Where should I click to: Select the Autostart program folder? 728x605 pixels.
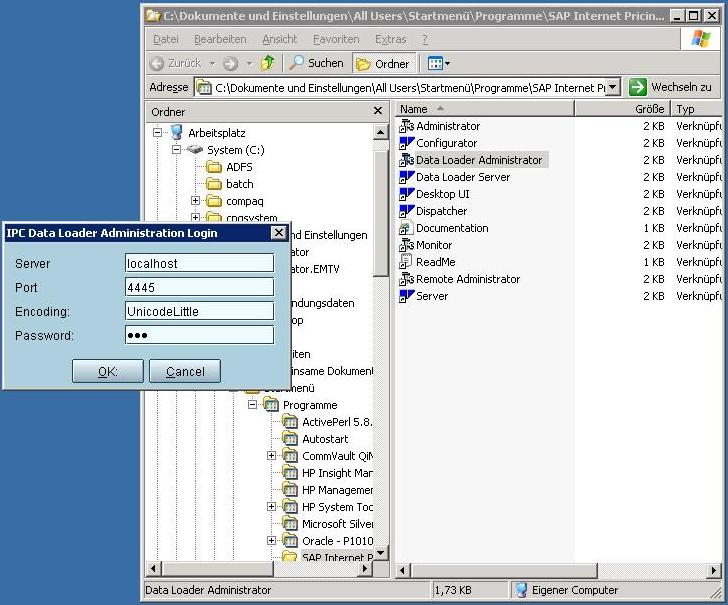pyautogui.click(x=290, y=439)
